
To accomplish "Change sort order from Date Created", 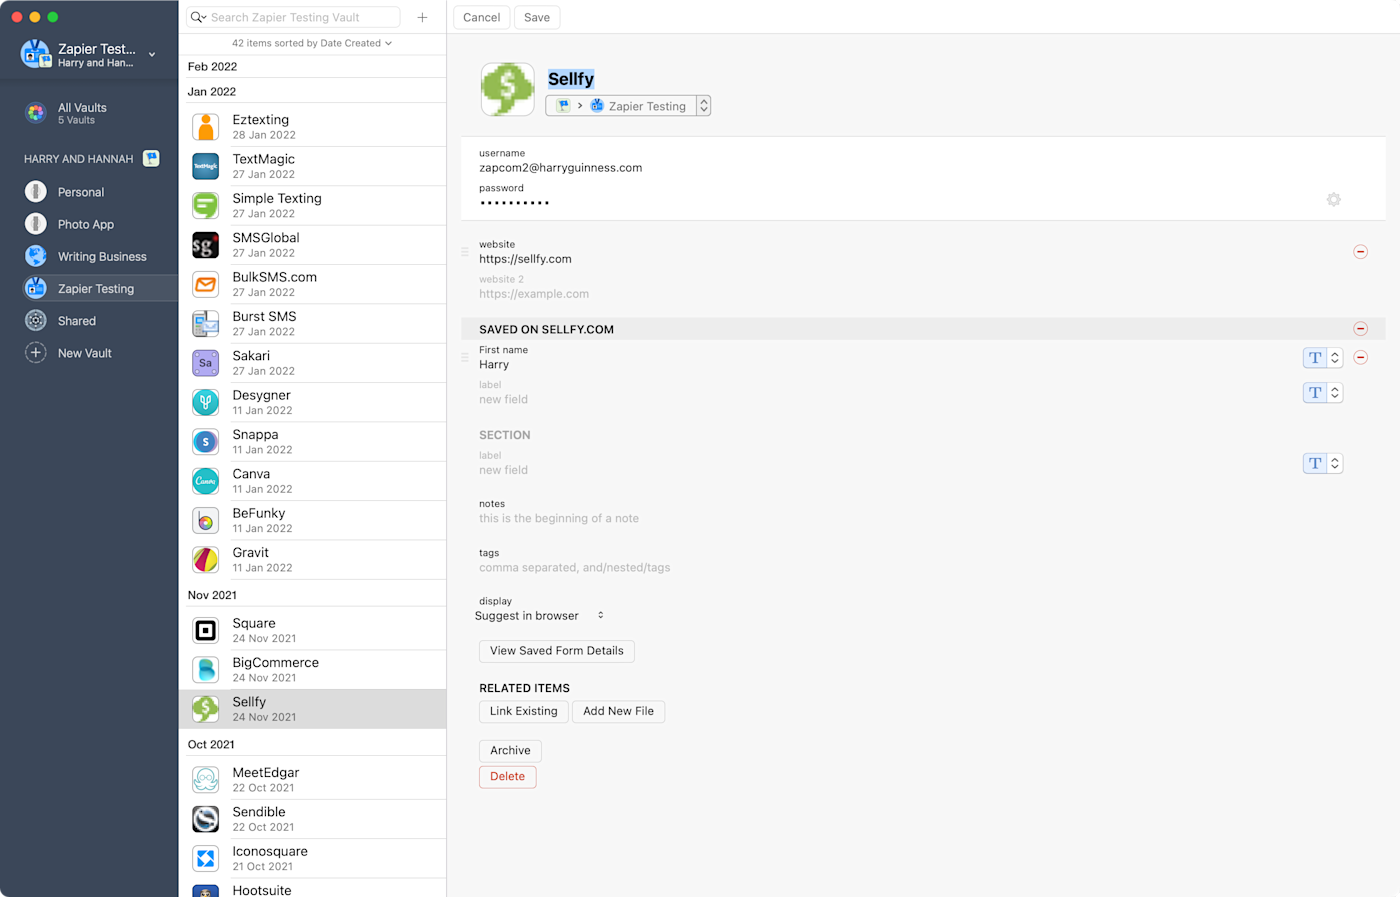I will pos(312,43).
